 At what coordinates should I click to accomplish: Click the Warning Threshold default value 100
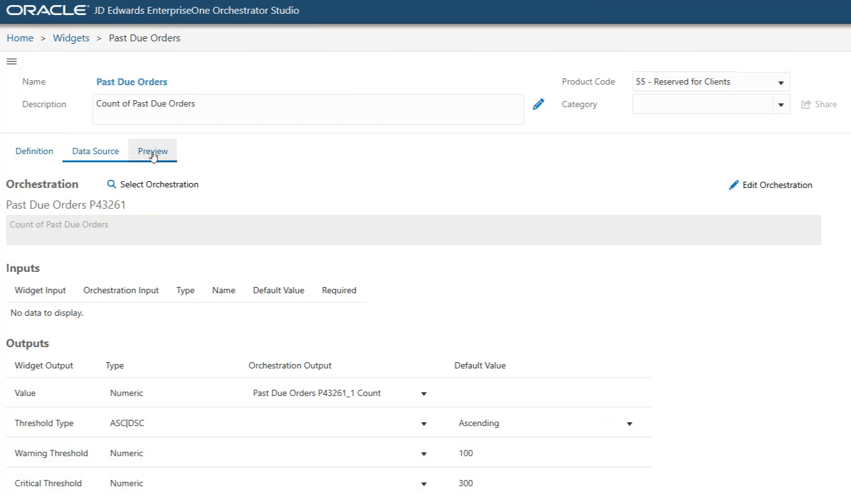click(x=466, y=453)
